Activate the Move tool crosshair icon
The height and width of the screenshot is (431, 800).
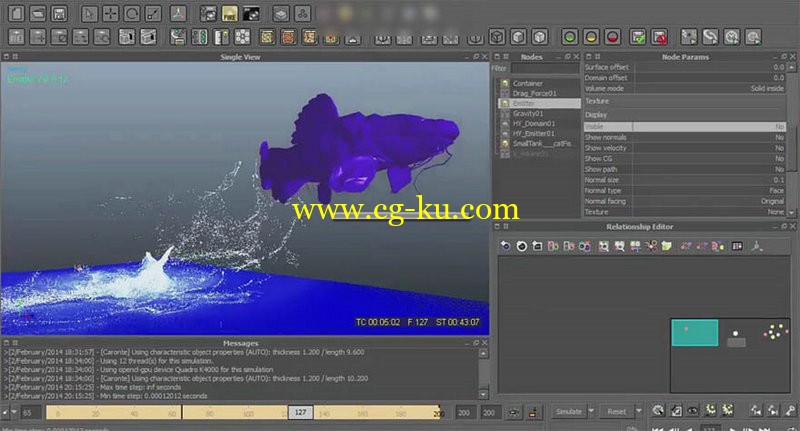point(110,14)
